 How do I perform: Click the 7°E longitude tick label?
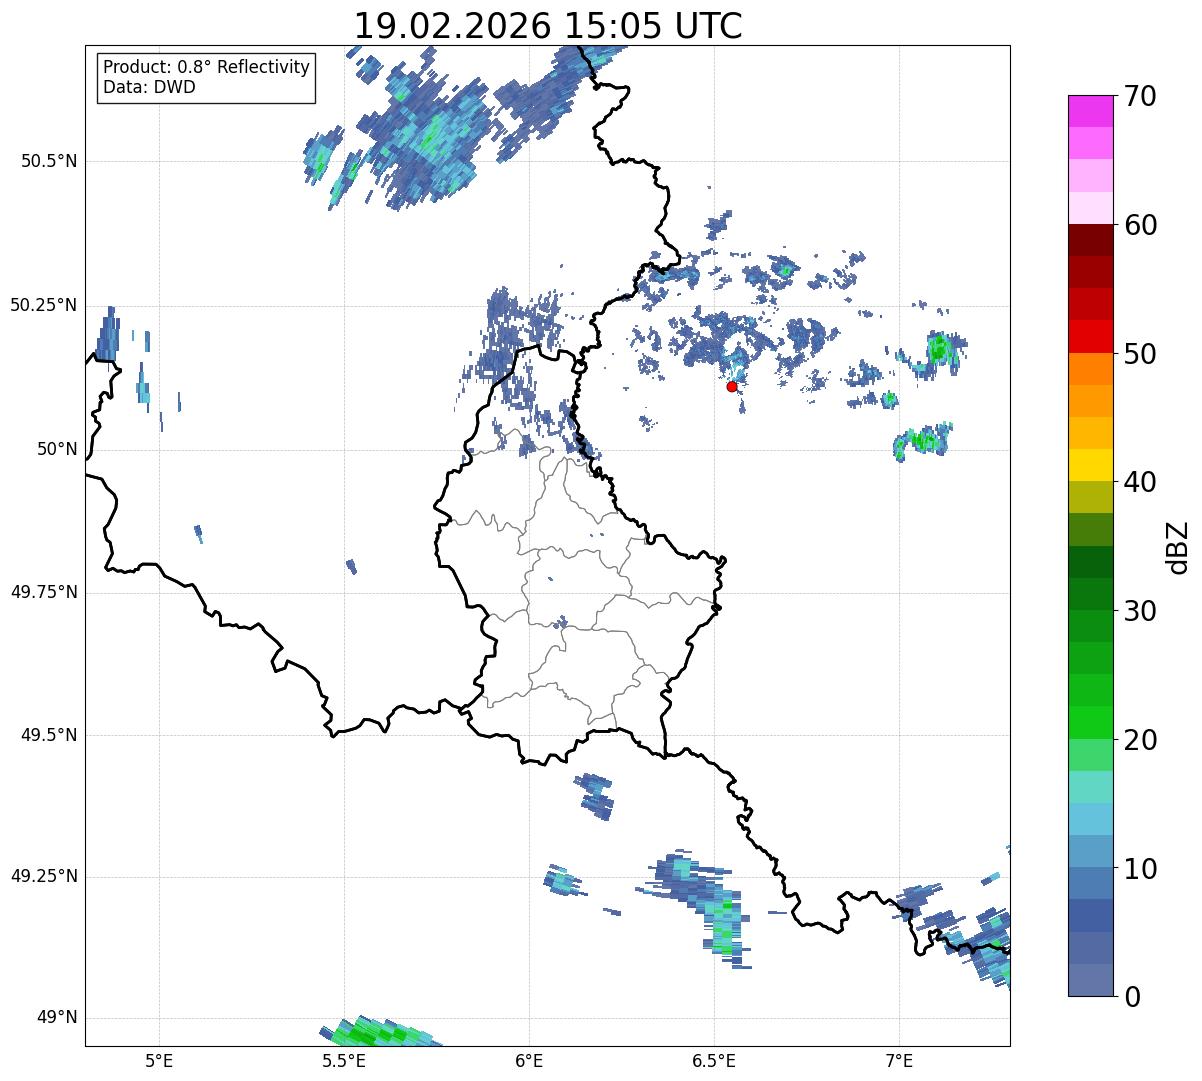pos(899,1060)
